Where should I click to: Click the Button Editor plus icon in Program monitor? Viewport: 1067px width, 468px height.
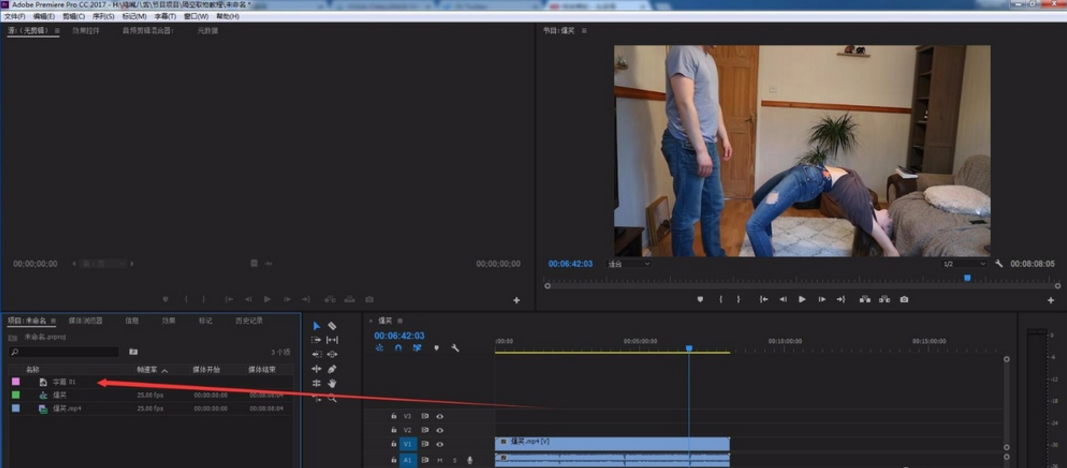point(1051,300)
